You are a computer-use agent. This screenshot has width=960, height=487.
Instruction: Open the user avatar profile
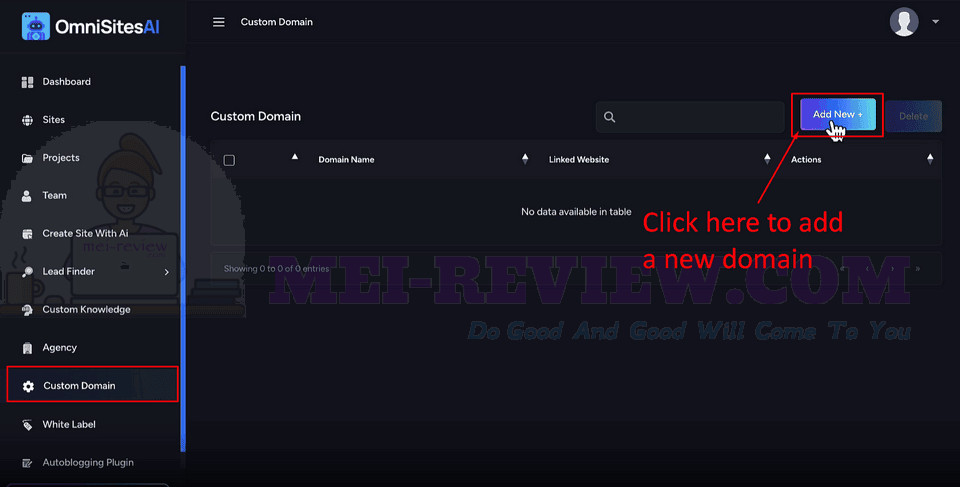coord(904,22)
